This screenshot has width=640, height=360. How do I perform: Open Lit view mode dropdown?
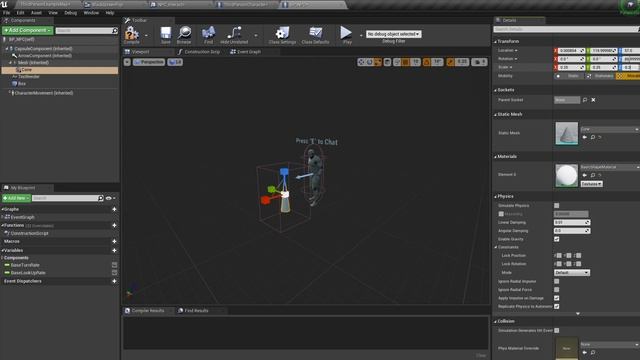175,62
